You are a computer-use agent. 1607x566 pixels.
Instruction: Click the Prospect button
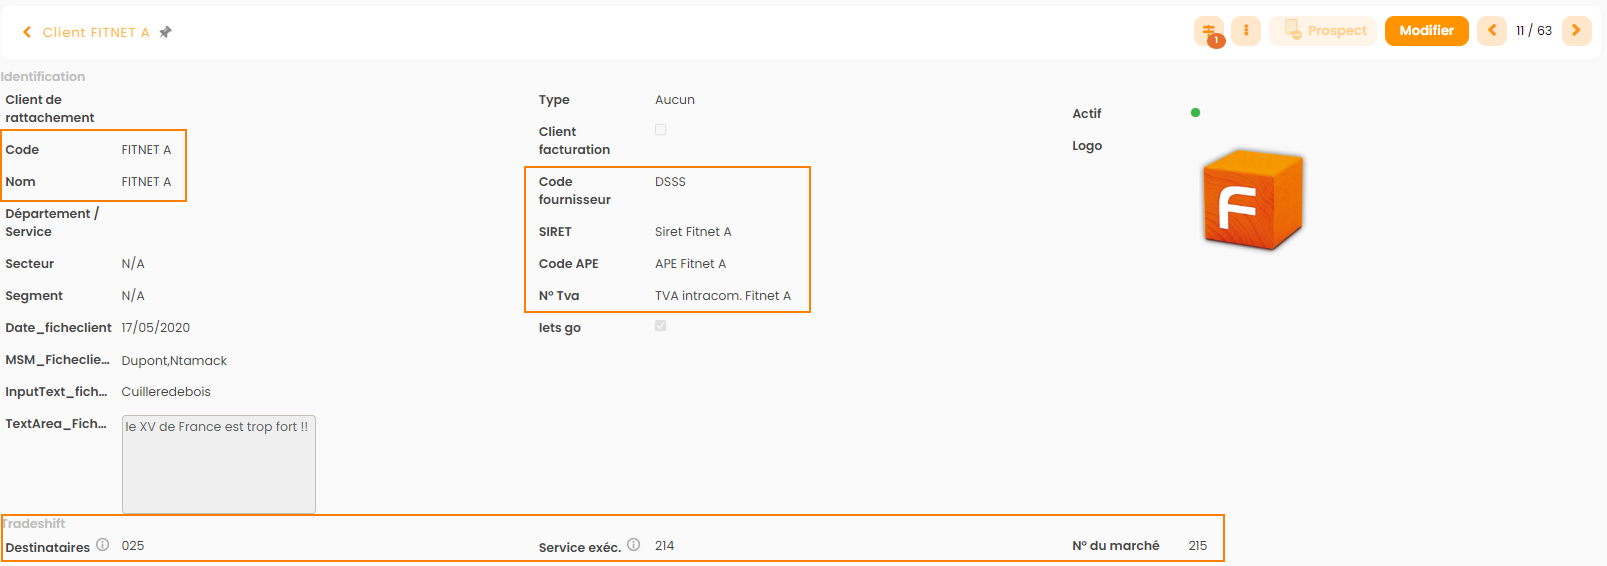click(x=1323, y=31)
